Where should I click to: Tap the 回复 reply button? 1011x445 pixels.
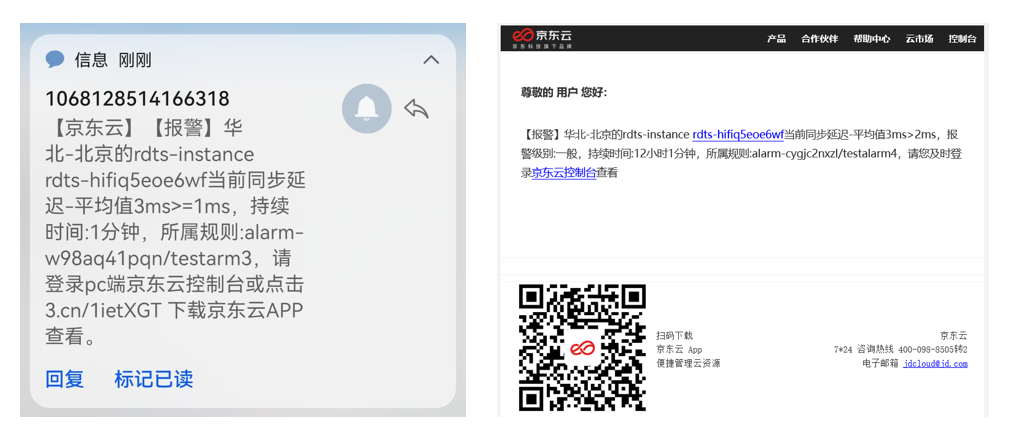64,379
